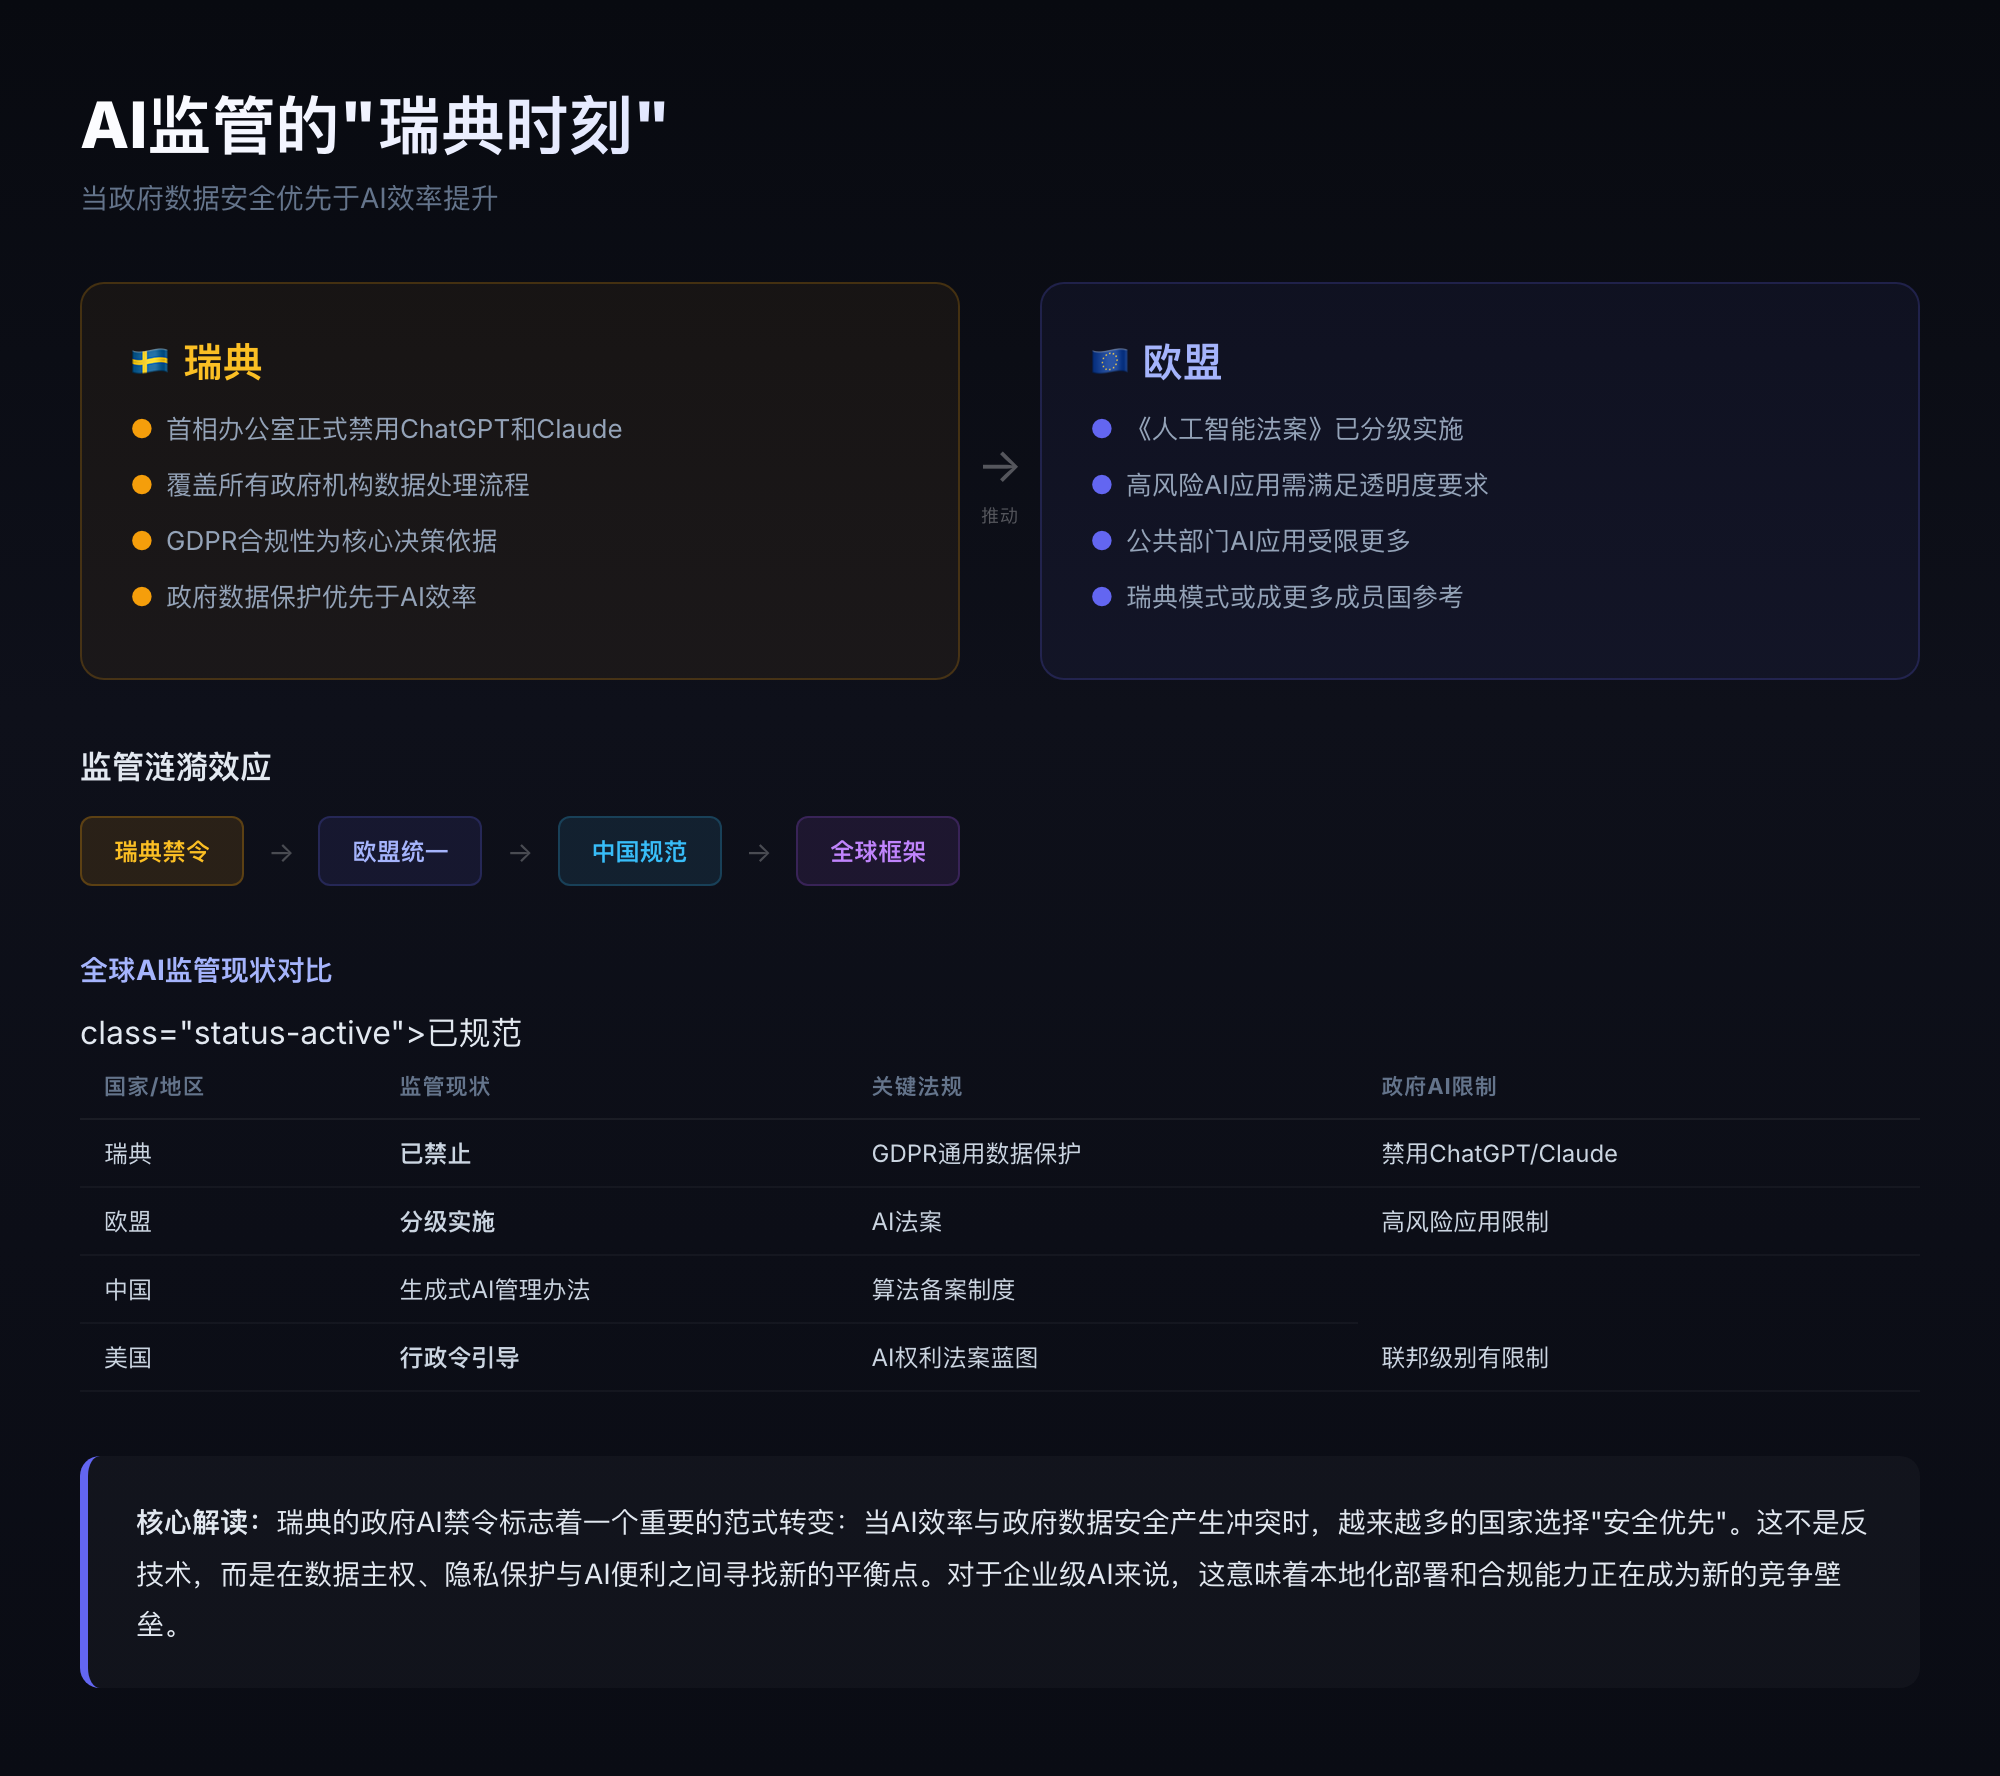
Task: Click the 欧盟 card heading
Action: pos(1182,361)
